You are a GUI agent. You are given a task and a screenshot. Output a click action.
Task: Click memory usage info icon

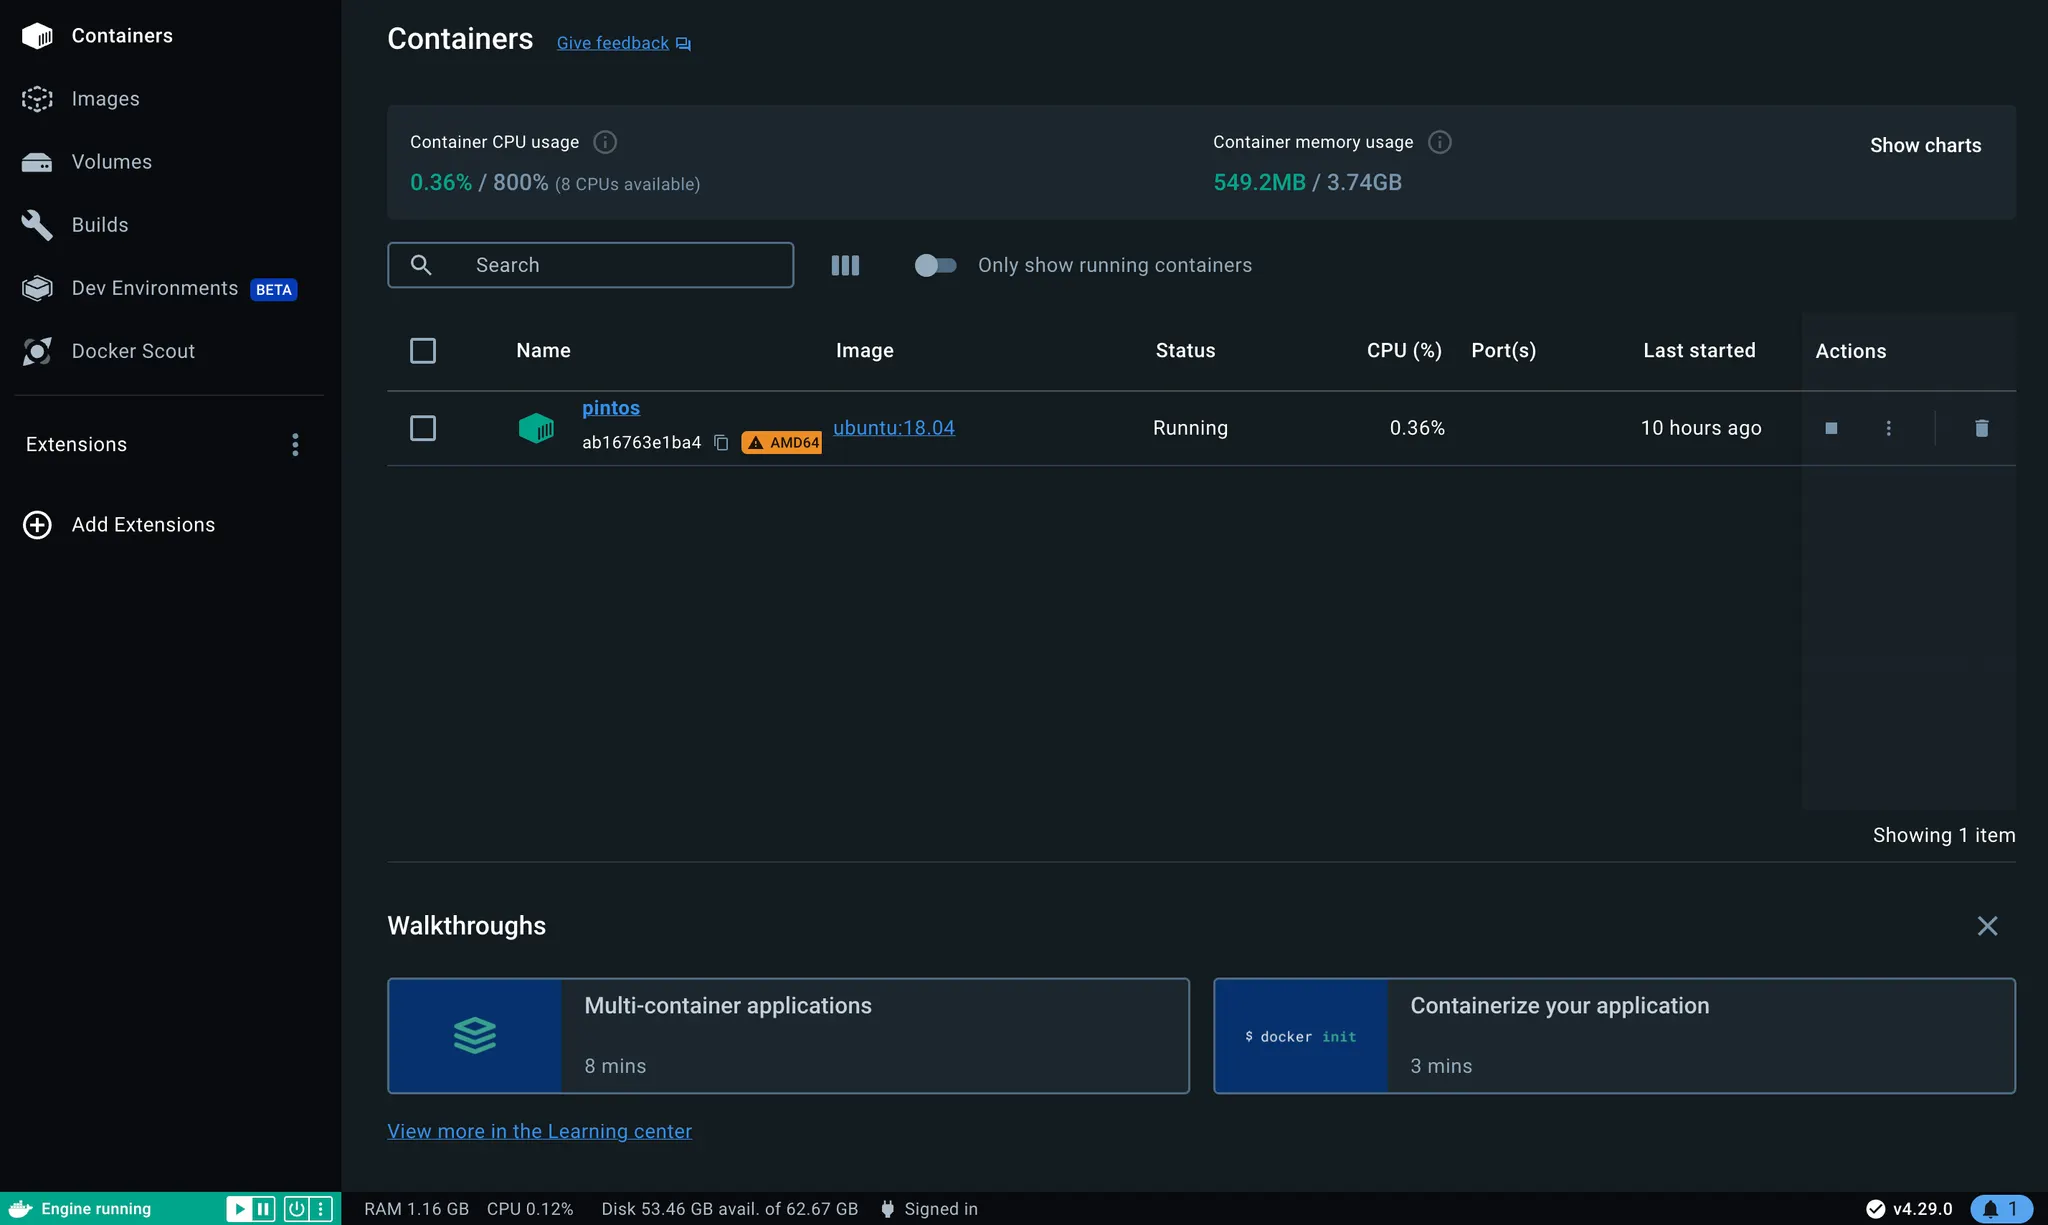click(1439, 142)
